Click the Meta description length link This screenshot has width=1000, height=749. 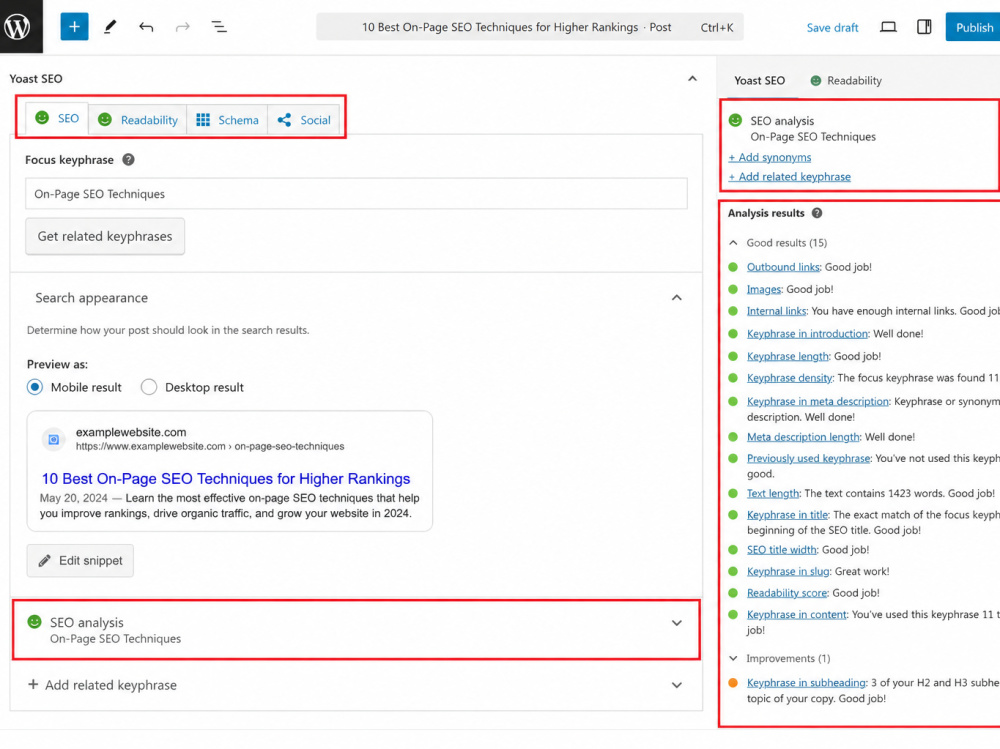tap(803, 437)
